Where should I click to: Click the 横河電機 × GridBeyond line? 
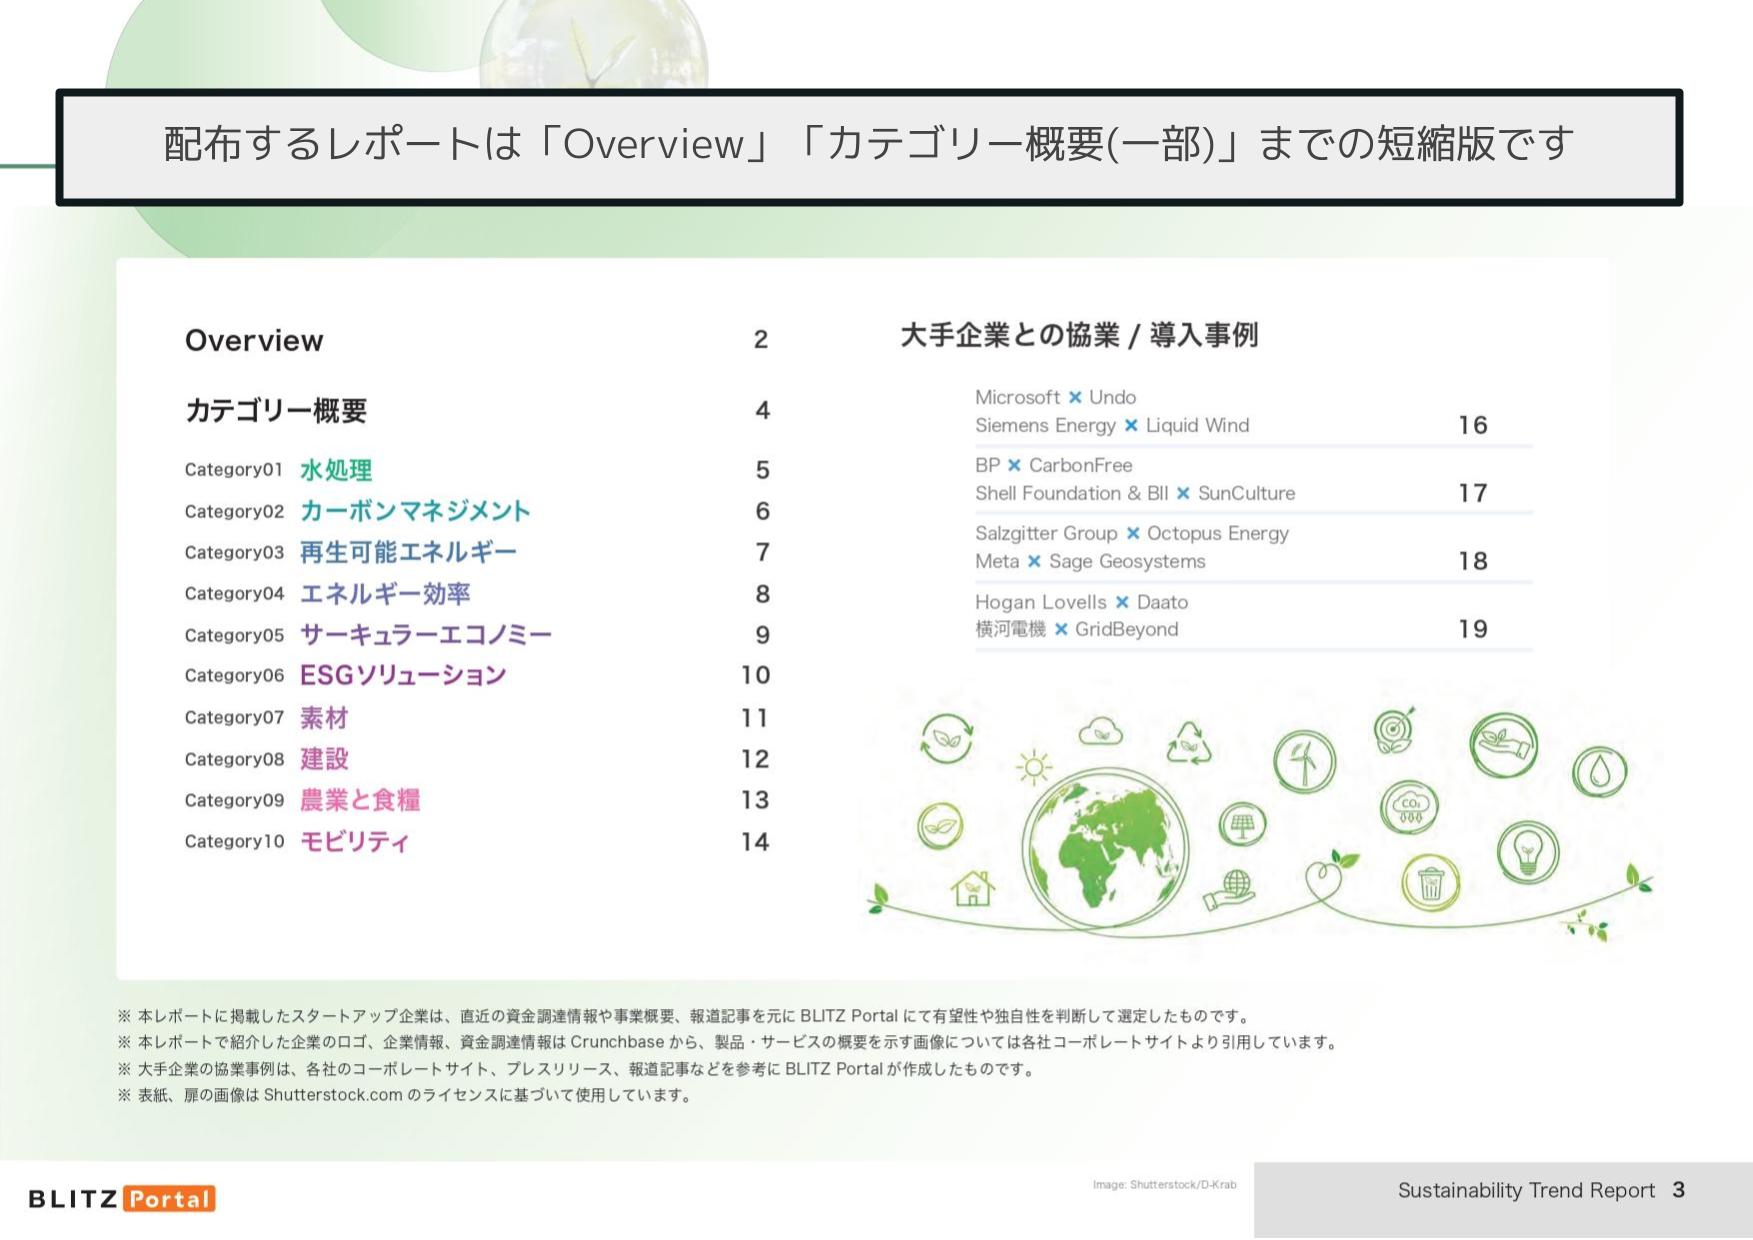coord(1077,630)
